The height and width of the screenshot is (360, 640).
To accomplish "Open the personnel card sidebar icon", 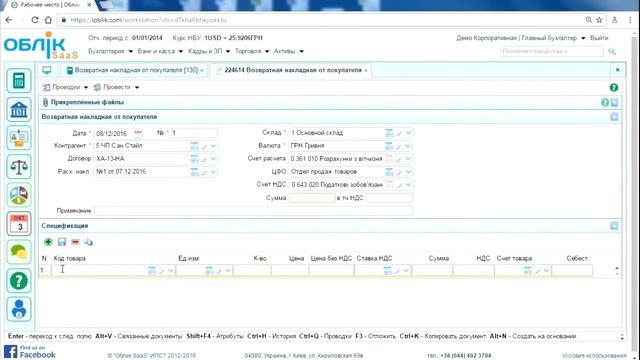I will click(x=19, y=138).
